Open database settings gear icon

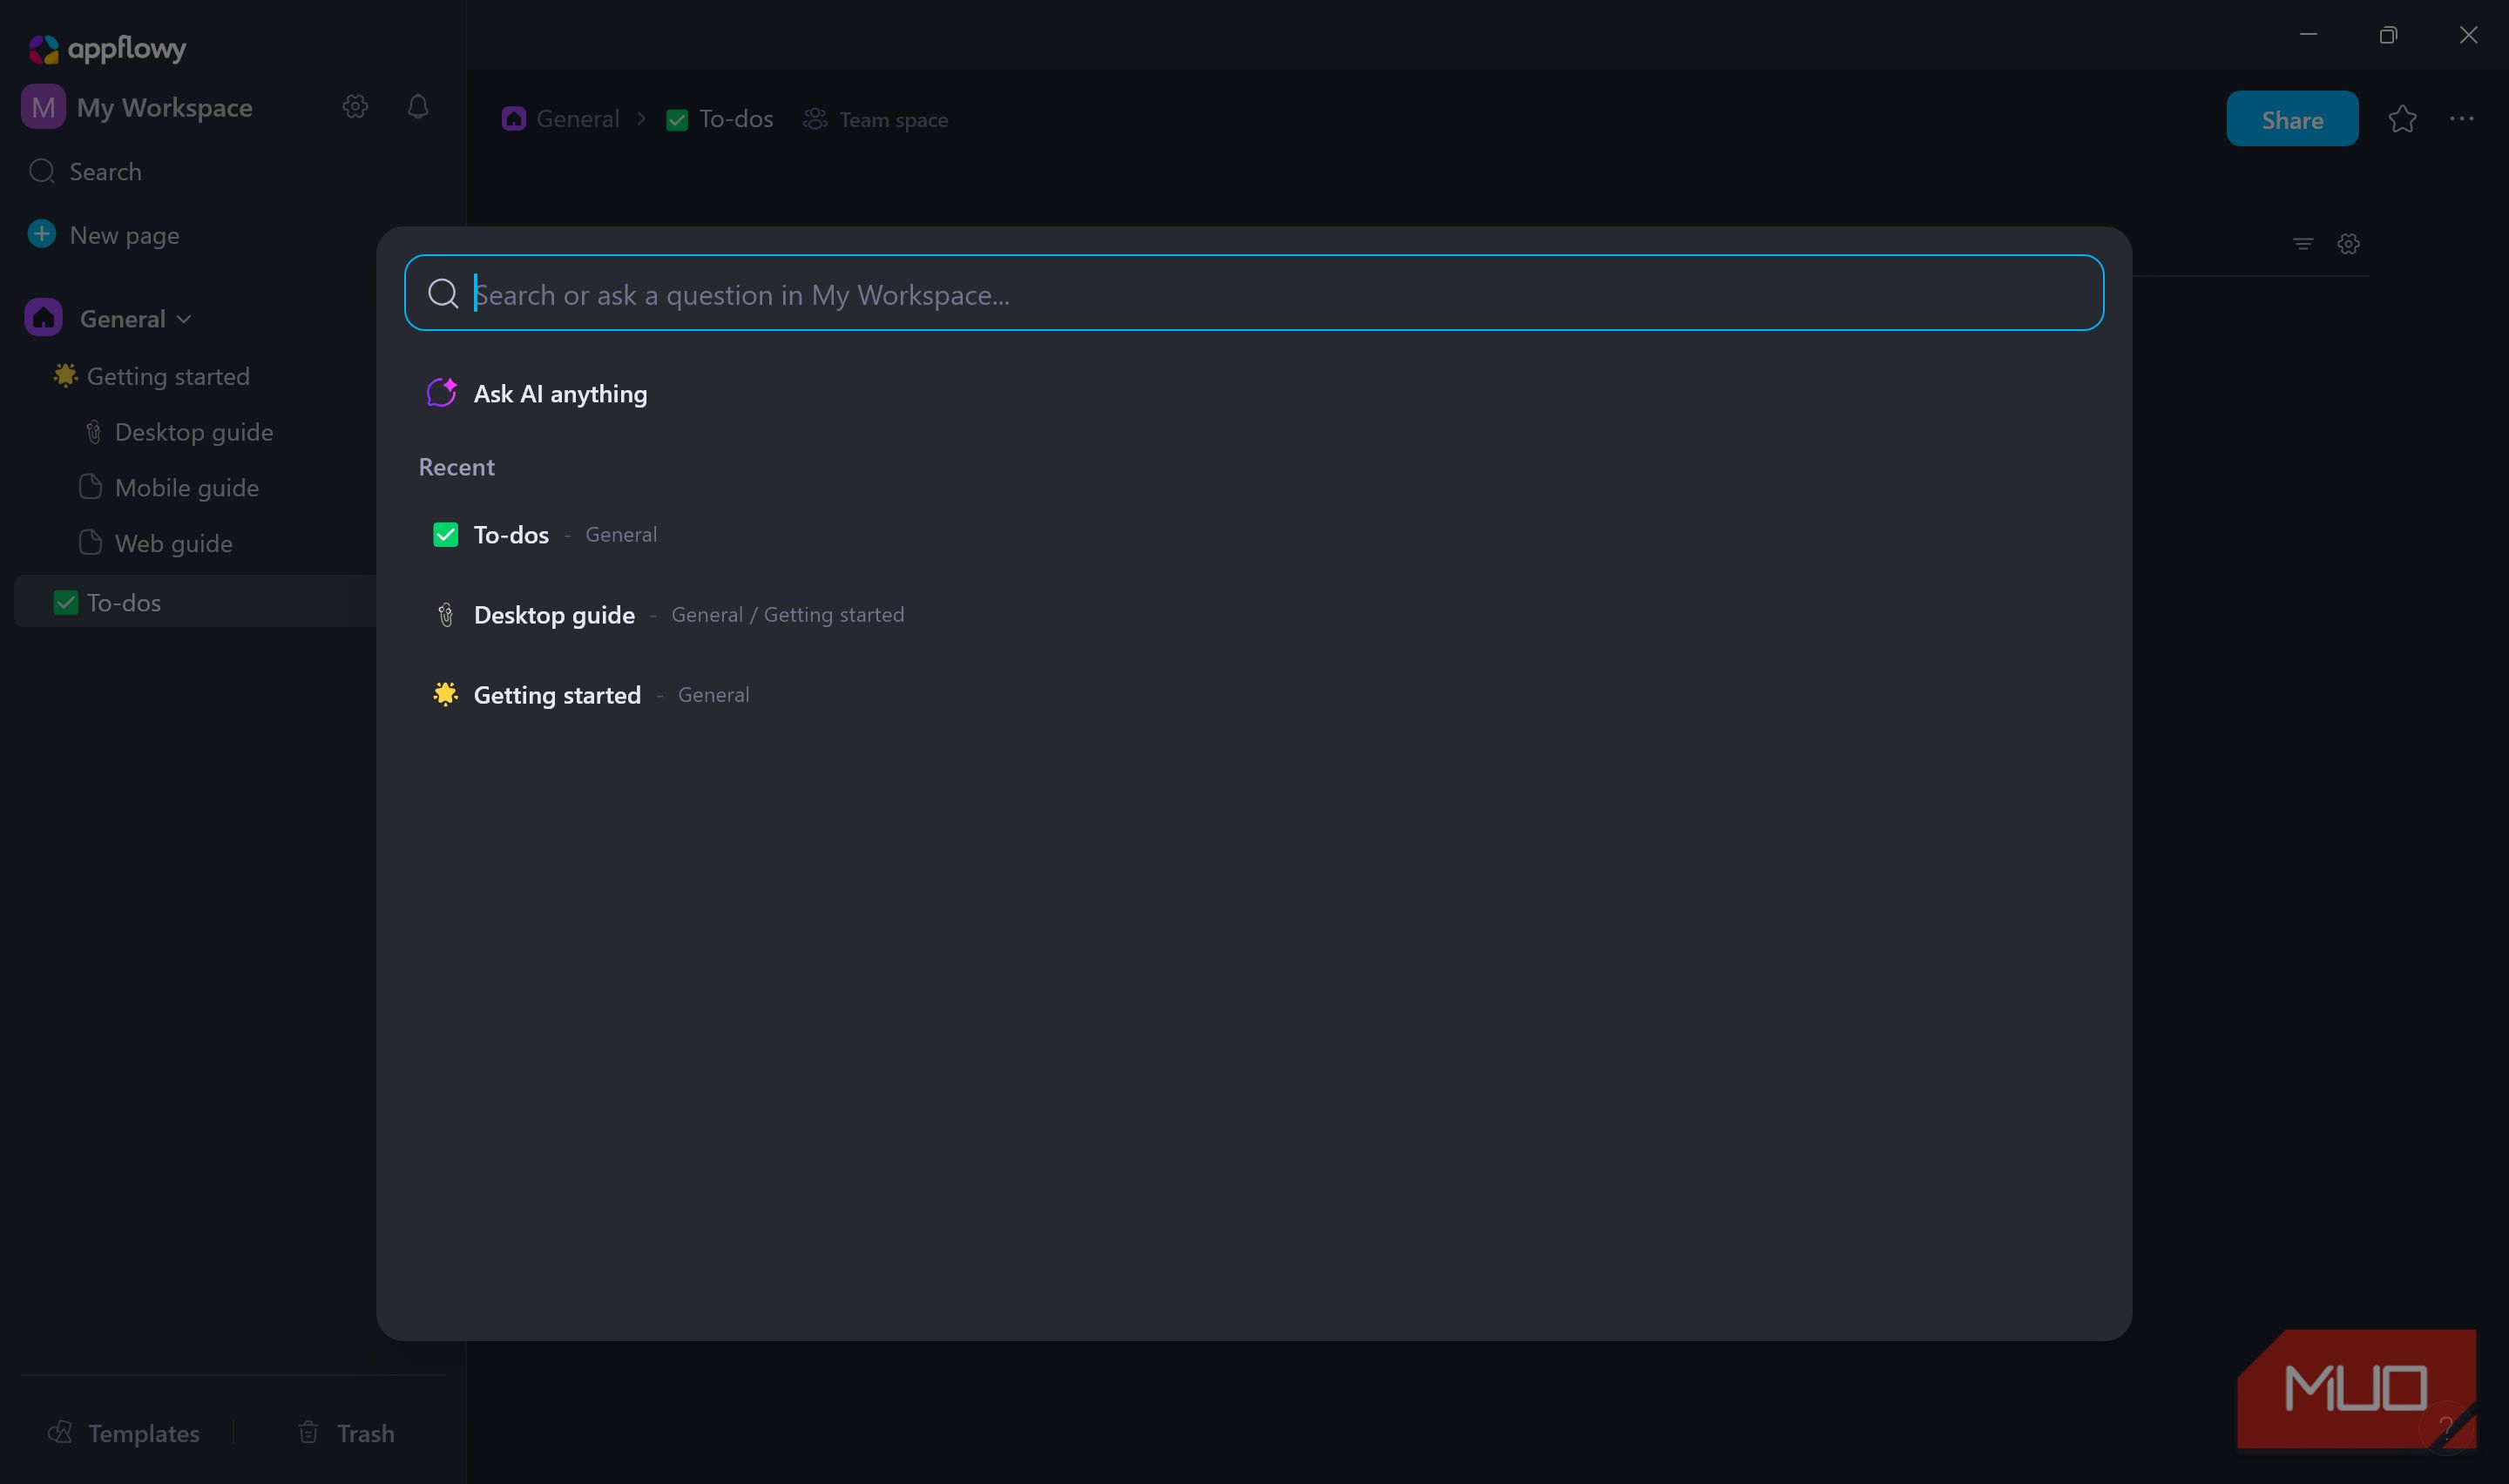tap(2349, 243)
